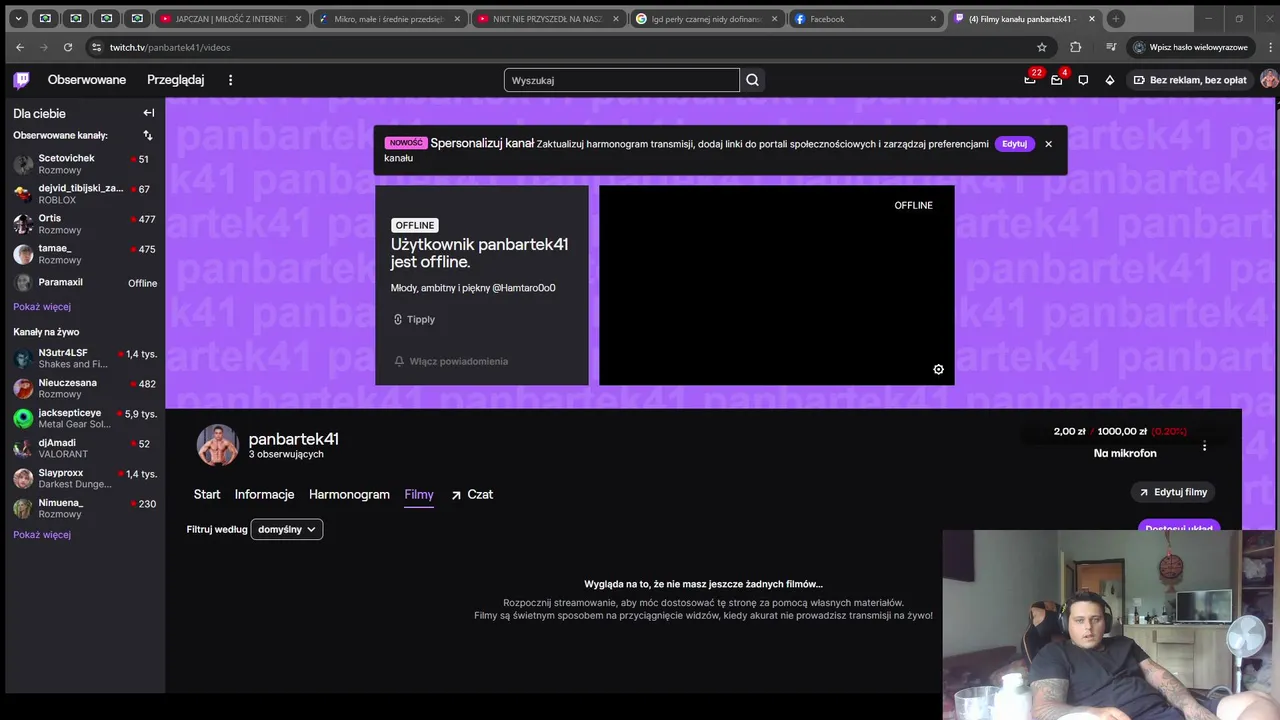Switch to the Facebook browser tab
Viewport: 1280px width, 720px height.
click(864, 18)
